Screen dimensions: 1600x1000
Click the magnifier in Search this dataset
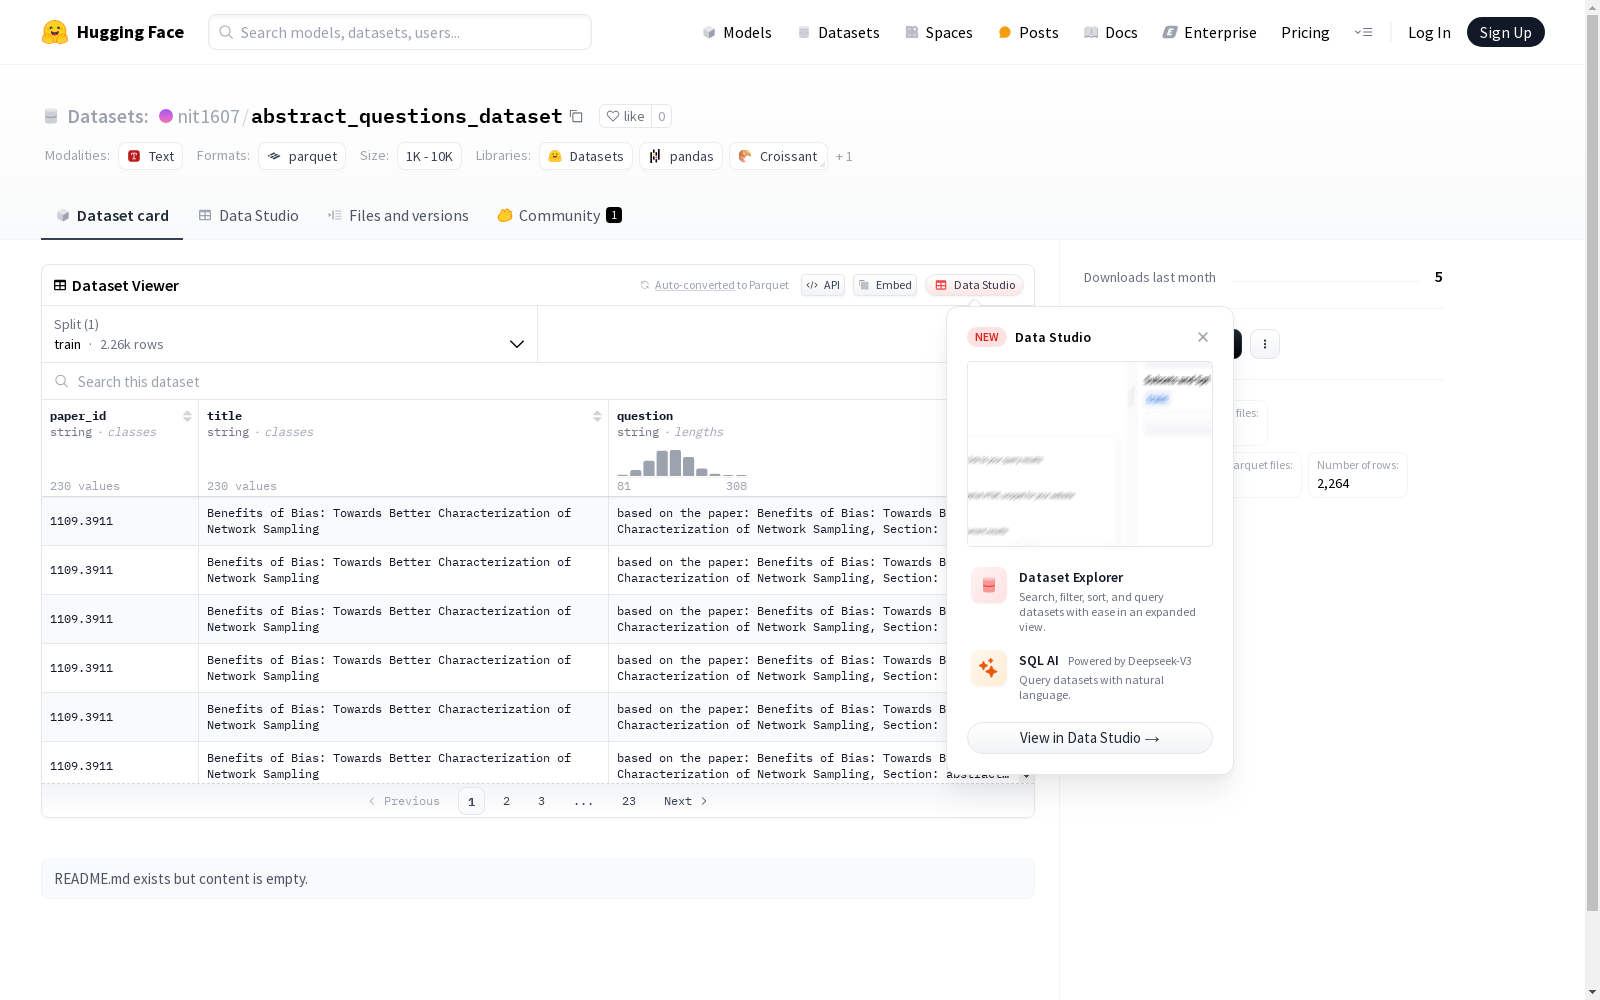click(x=62, y=381)
